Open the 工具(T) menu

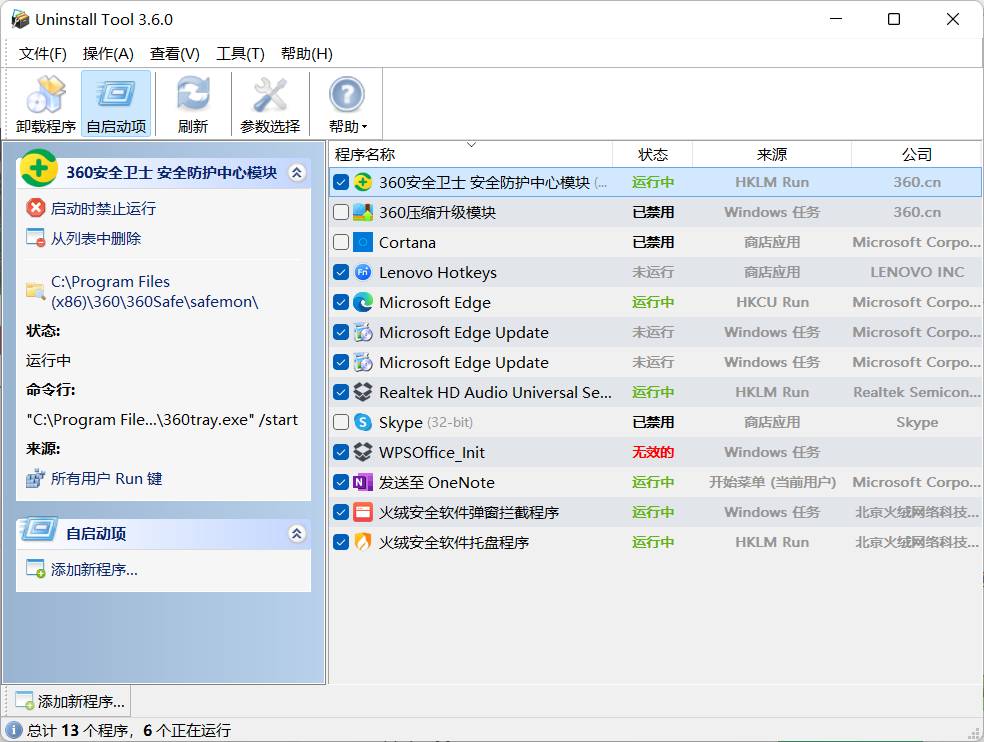pos(240,54)
